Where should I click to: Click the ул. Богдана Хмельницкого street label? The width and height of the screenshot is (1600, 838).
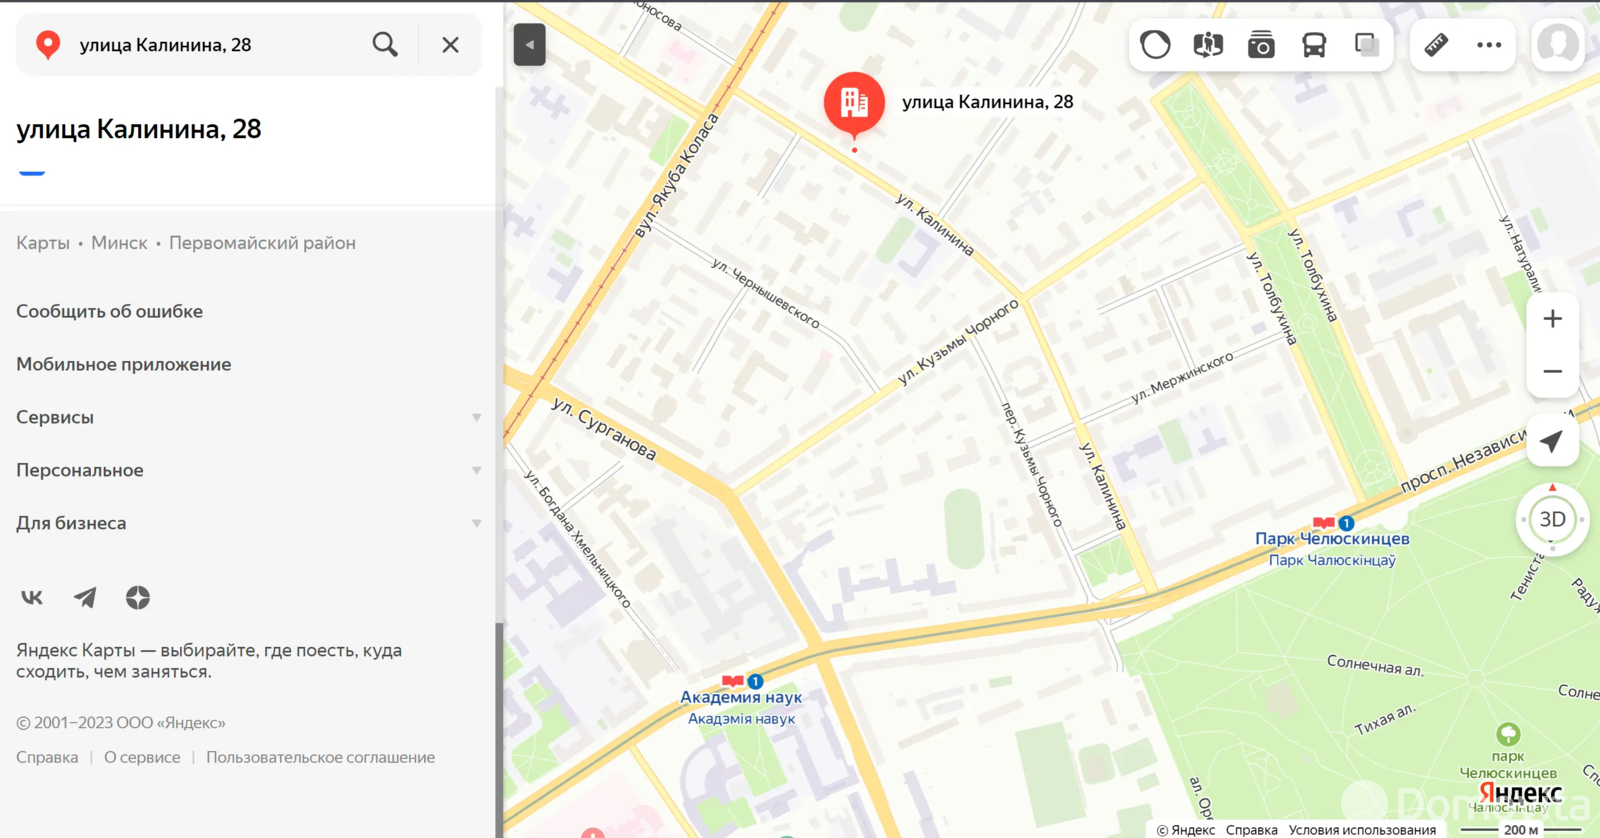[578, 539]
